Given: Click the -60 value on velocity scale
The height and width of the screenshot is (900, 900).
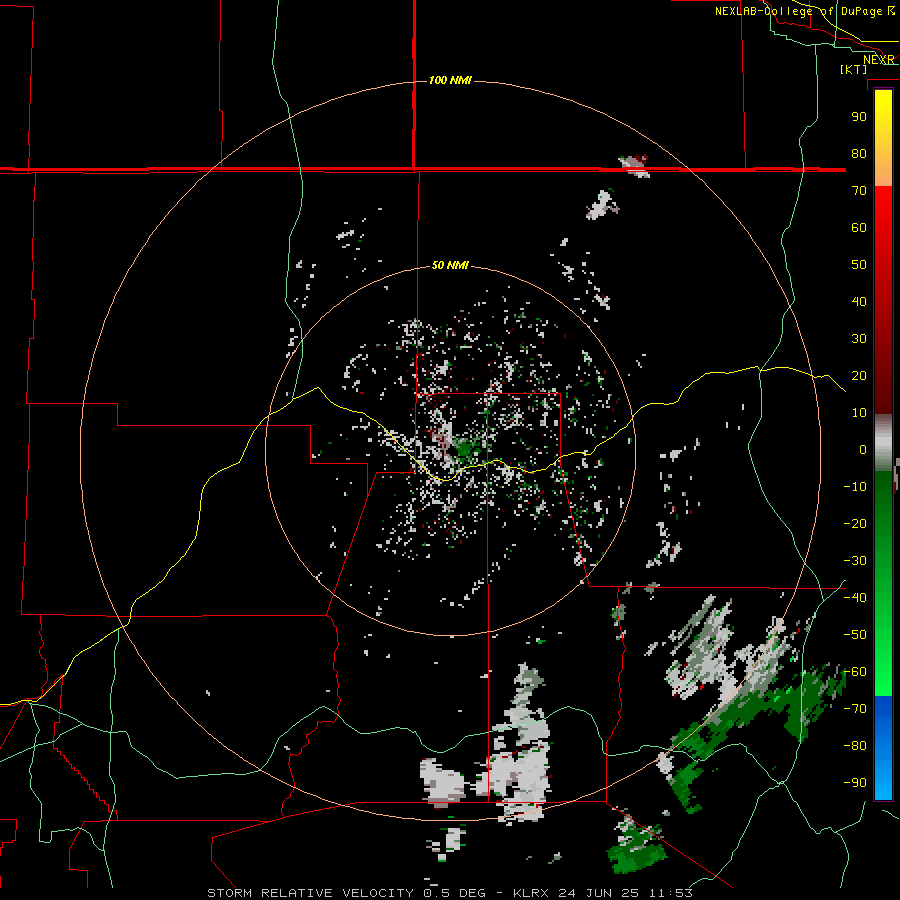Looking at the screenshot, I should pos(855,672).
